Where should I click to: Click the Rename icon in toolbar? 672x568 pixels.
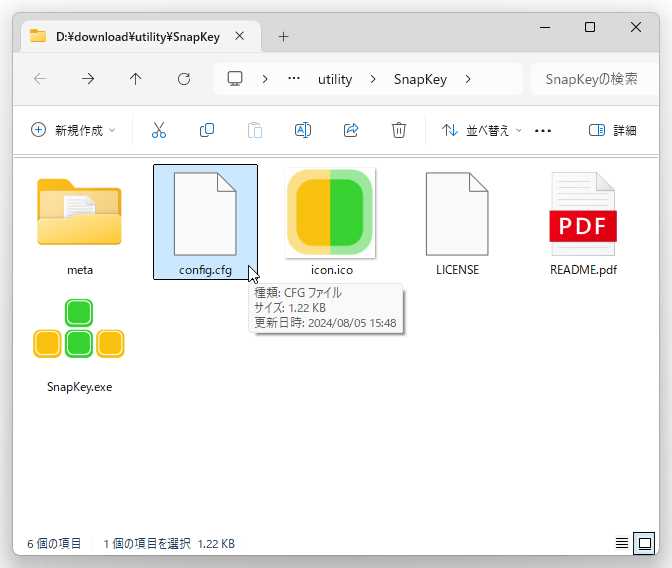pyautogui.click(x=303, y=130)
